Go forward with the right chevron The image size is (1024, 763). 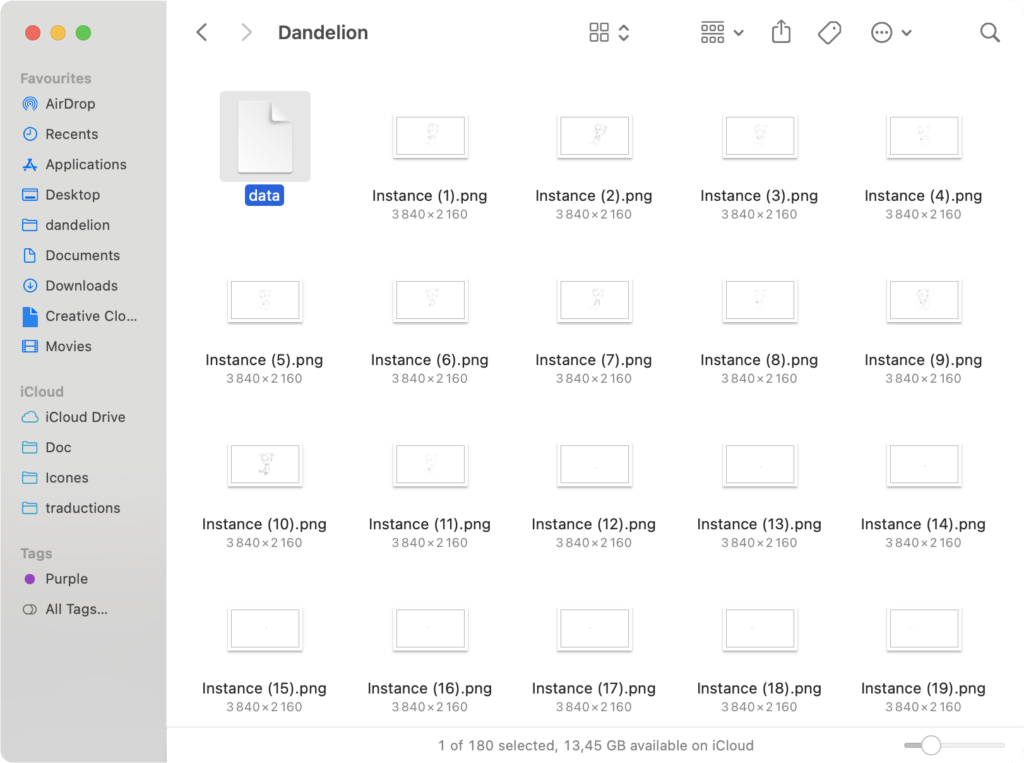(x=246, y=32)
